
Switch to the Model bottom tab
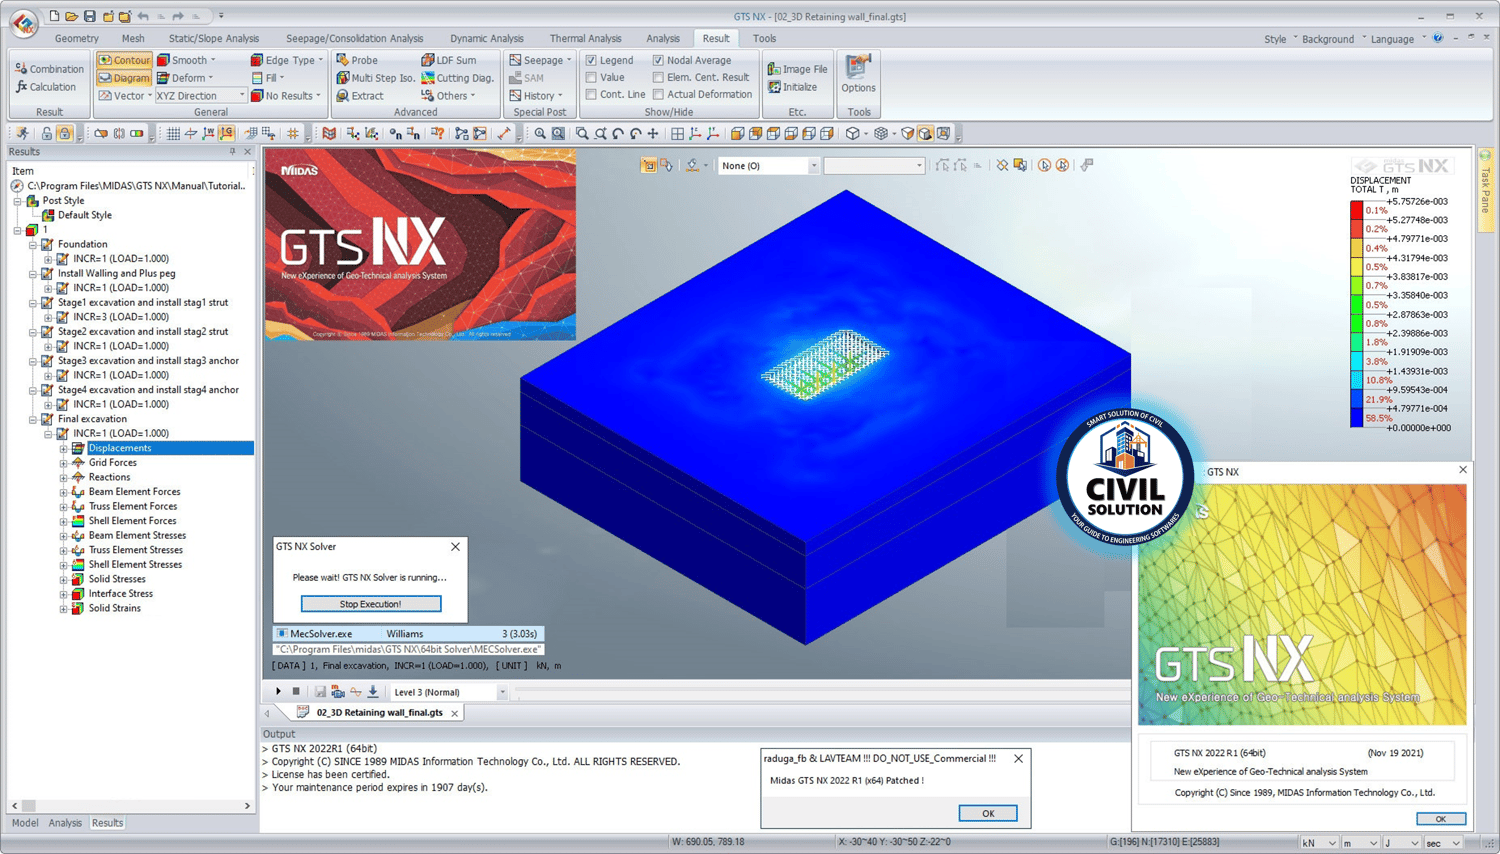(25, 823)
